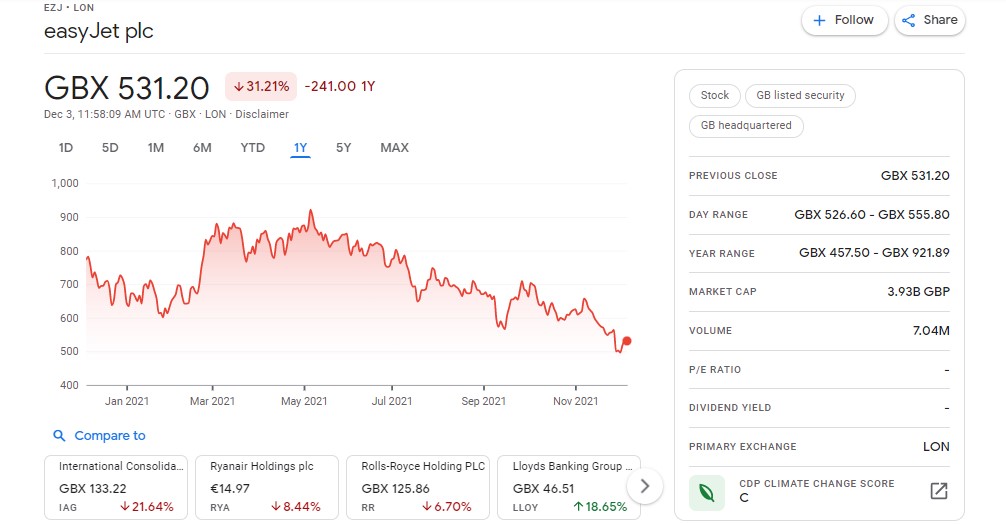1006x524 pixels.
Task: Click the Compare to magnifier icon
Action: (x=59, y=436)
